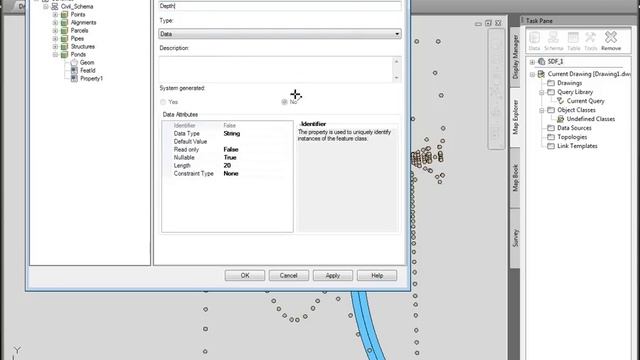Select the Default Value row
The width and height of the screenshot is (640, 360).
227,142
